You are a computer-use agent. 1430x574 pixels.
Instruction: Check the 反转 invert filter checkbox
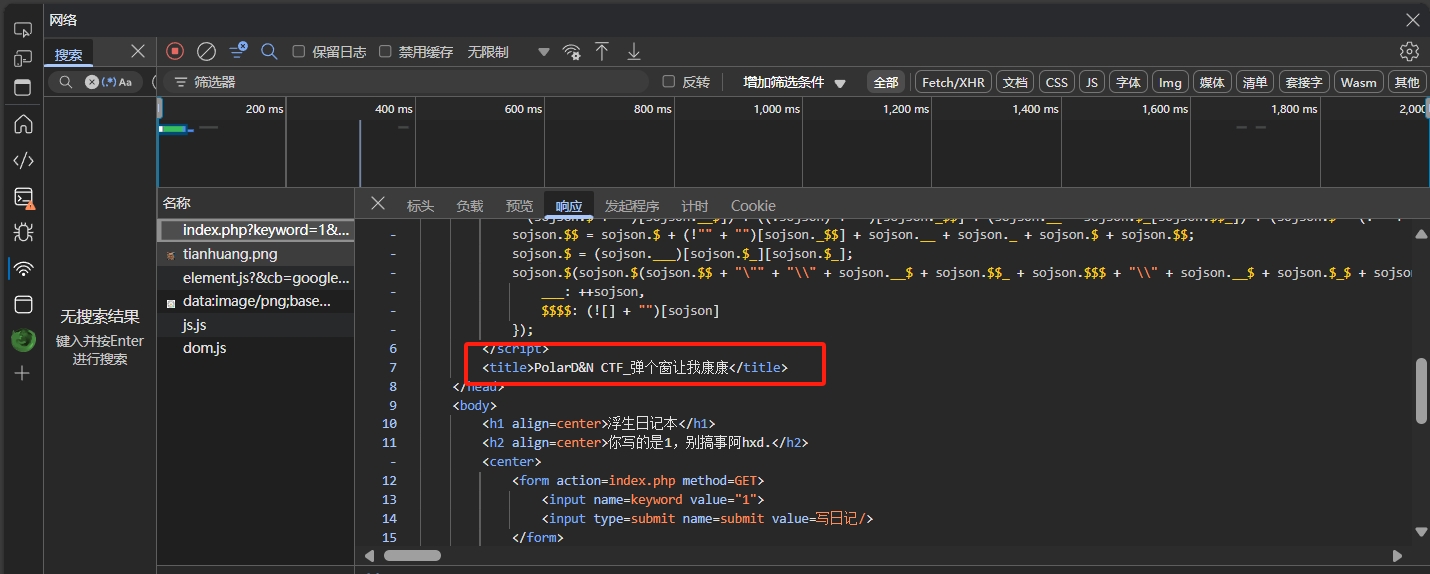click(669, 82)
